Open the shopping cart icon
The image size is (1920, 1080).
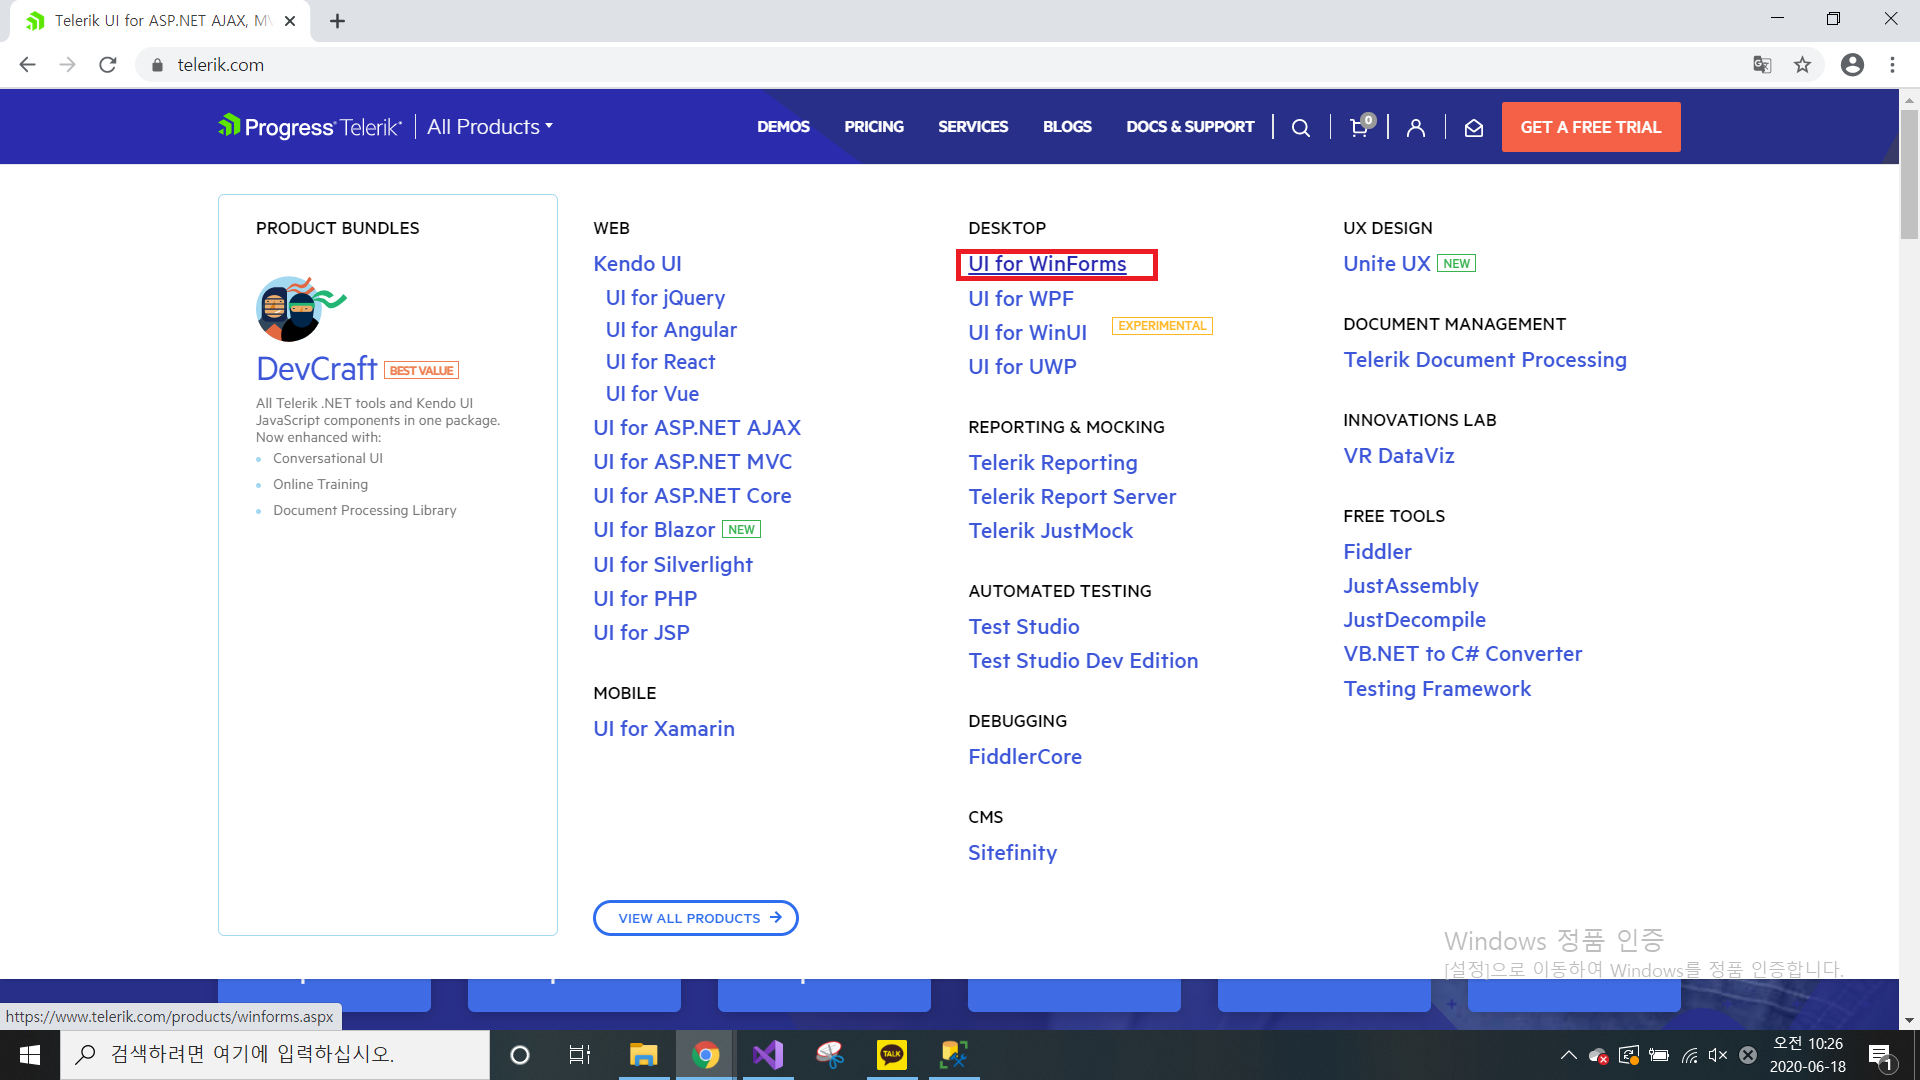click(x=1358, y=128)
